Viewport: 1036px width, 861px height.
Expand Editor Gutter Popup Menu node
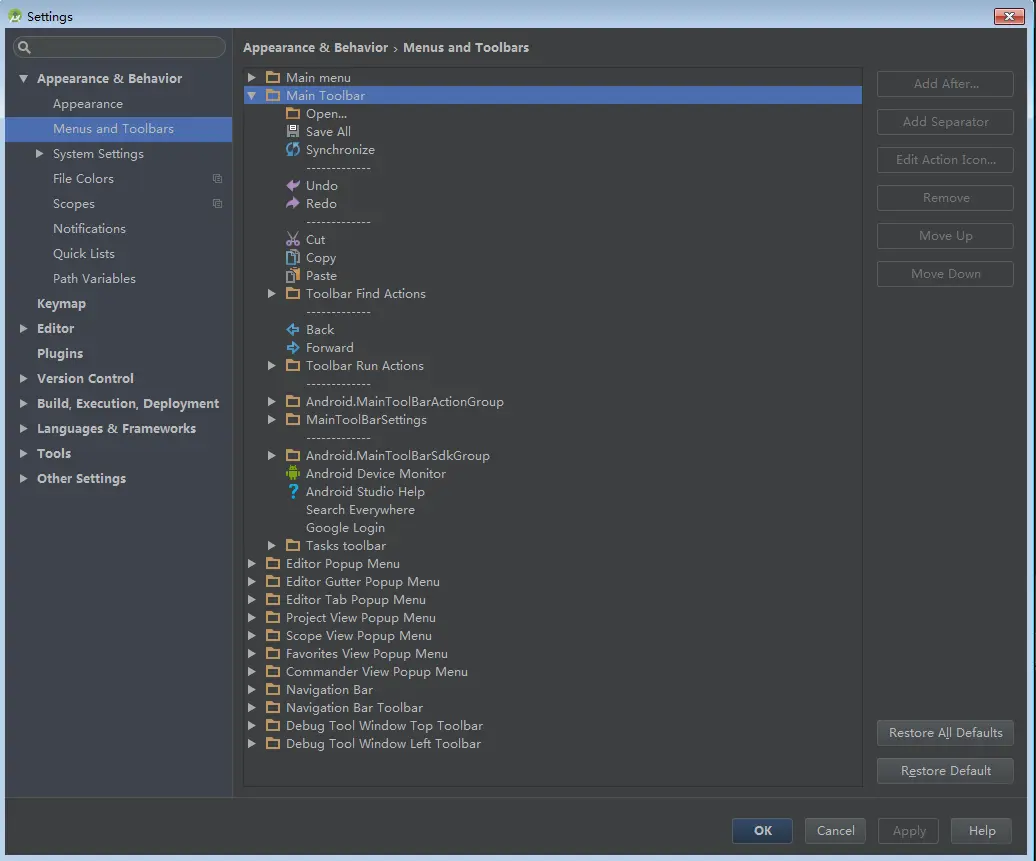click(x=252, y=581)
